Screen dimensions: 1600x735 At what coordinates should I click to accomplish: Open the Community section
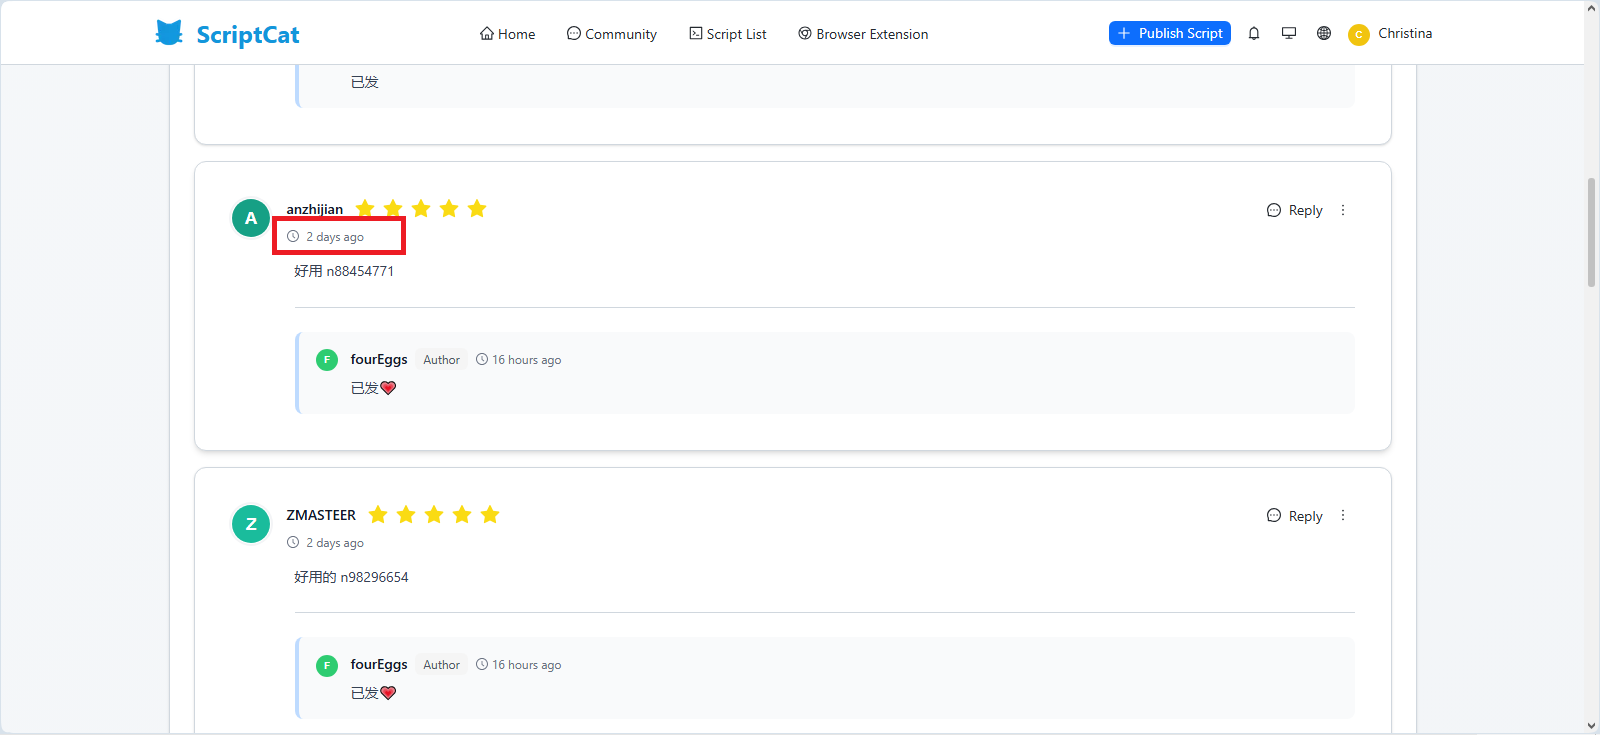point(612,34)
